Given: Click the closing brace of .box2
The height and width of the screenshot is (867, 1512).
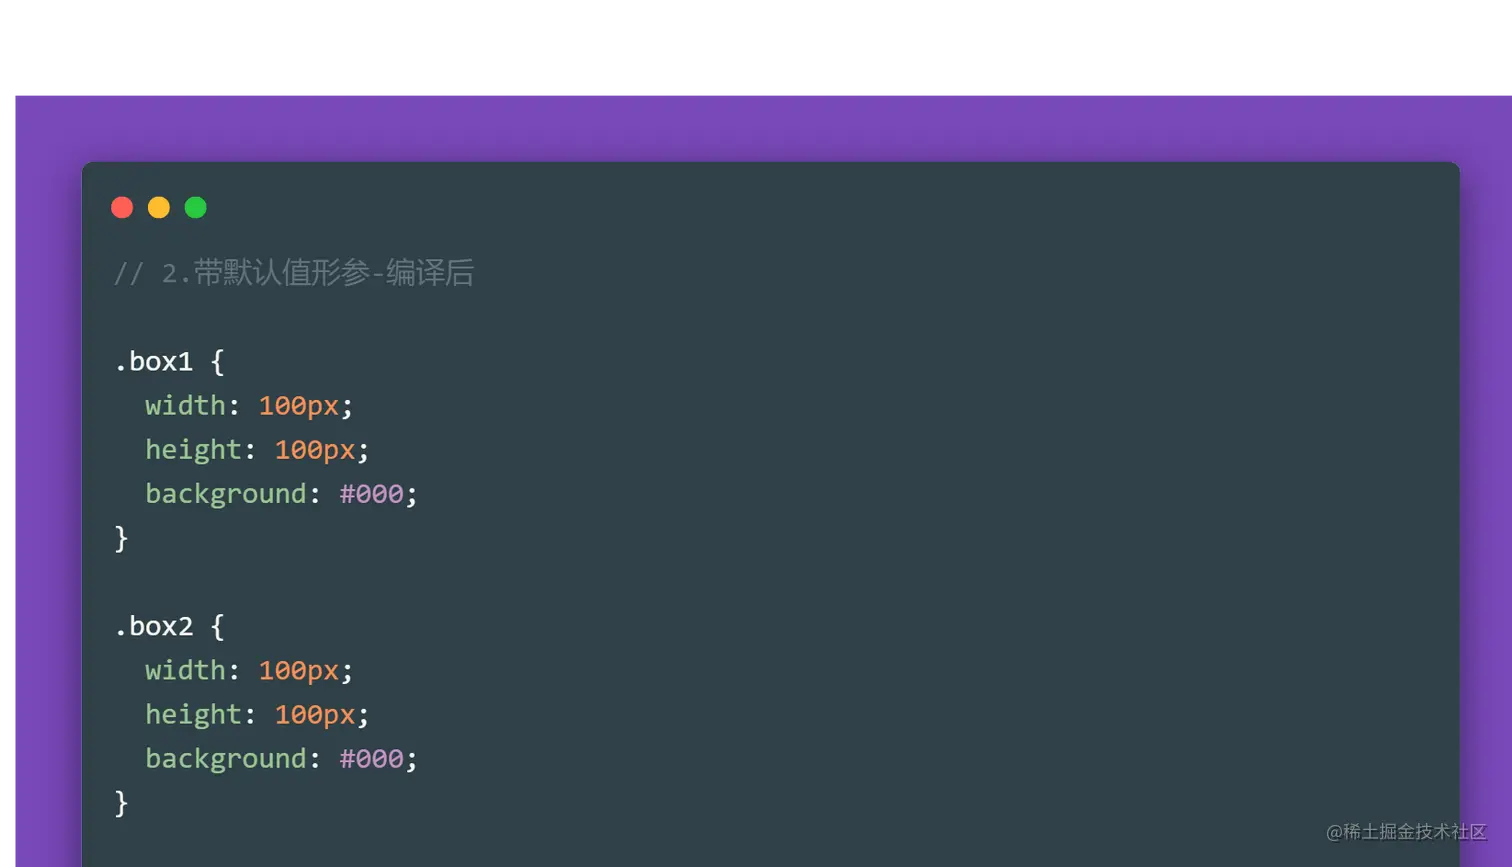Looking at the screenshot, I should pos(121,802).
